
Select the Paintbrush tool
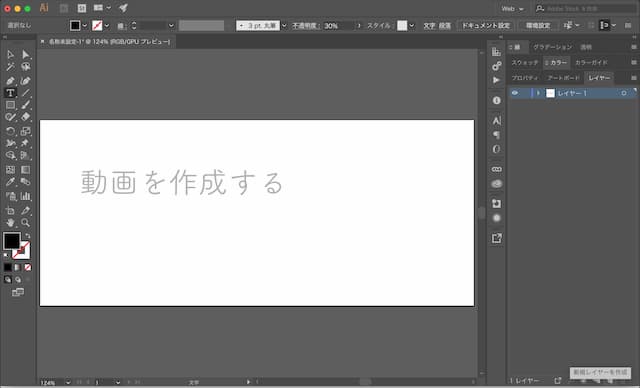(26, 105)
